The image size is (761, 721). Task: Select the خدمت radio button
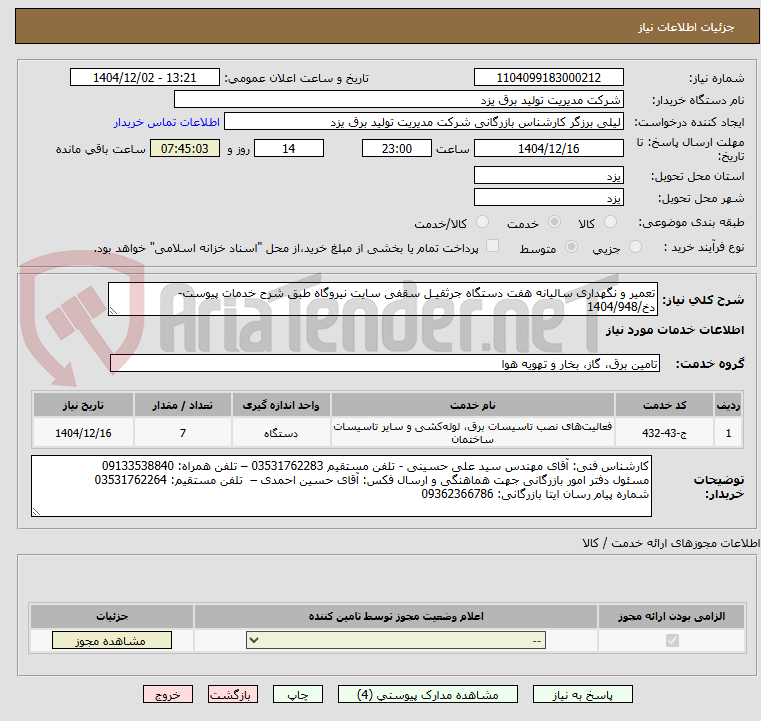[x=554, y=222]
